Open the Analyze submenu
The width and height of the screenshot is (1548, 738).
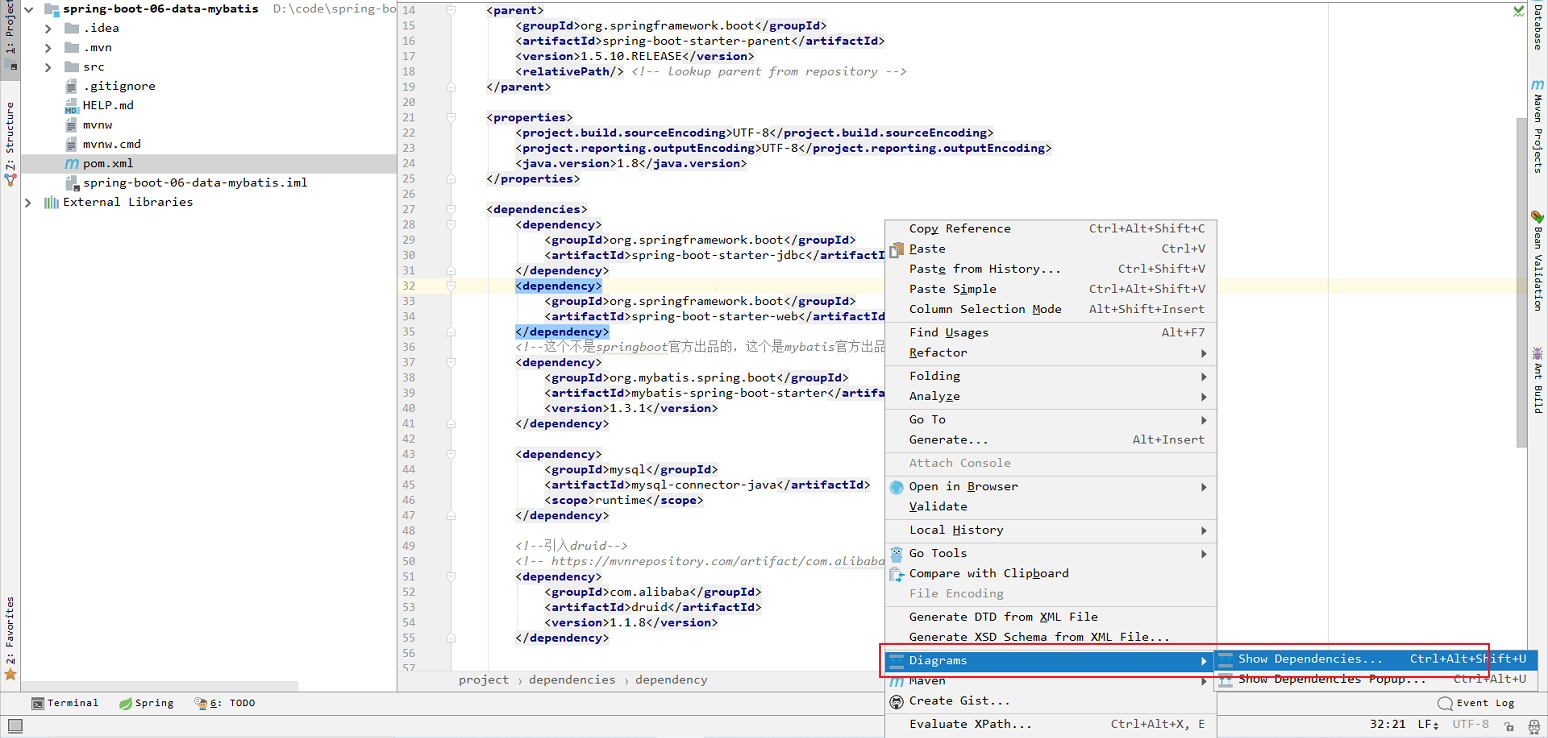pos(1051,396)
